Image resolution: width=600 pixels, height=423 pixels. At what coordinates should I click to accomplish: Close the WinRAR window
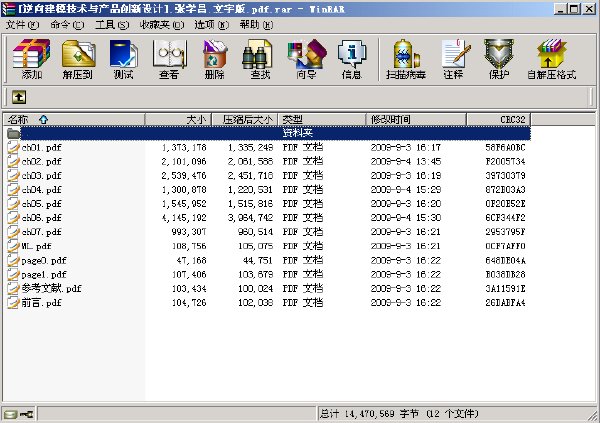click(589, 9)
